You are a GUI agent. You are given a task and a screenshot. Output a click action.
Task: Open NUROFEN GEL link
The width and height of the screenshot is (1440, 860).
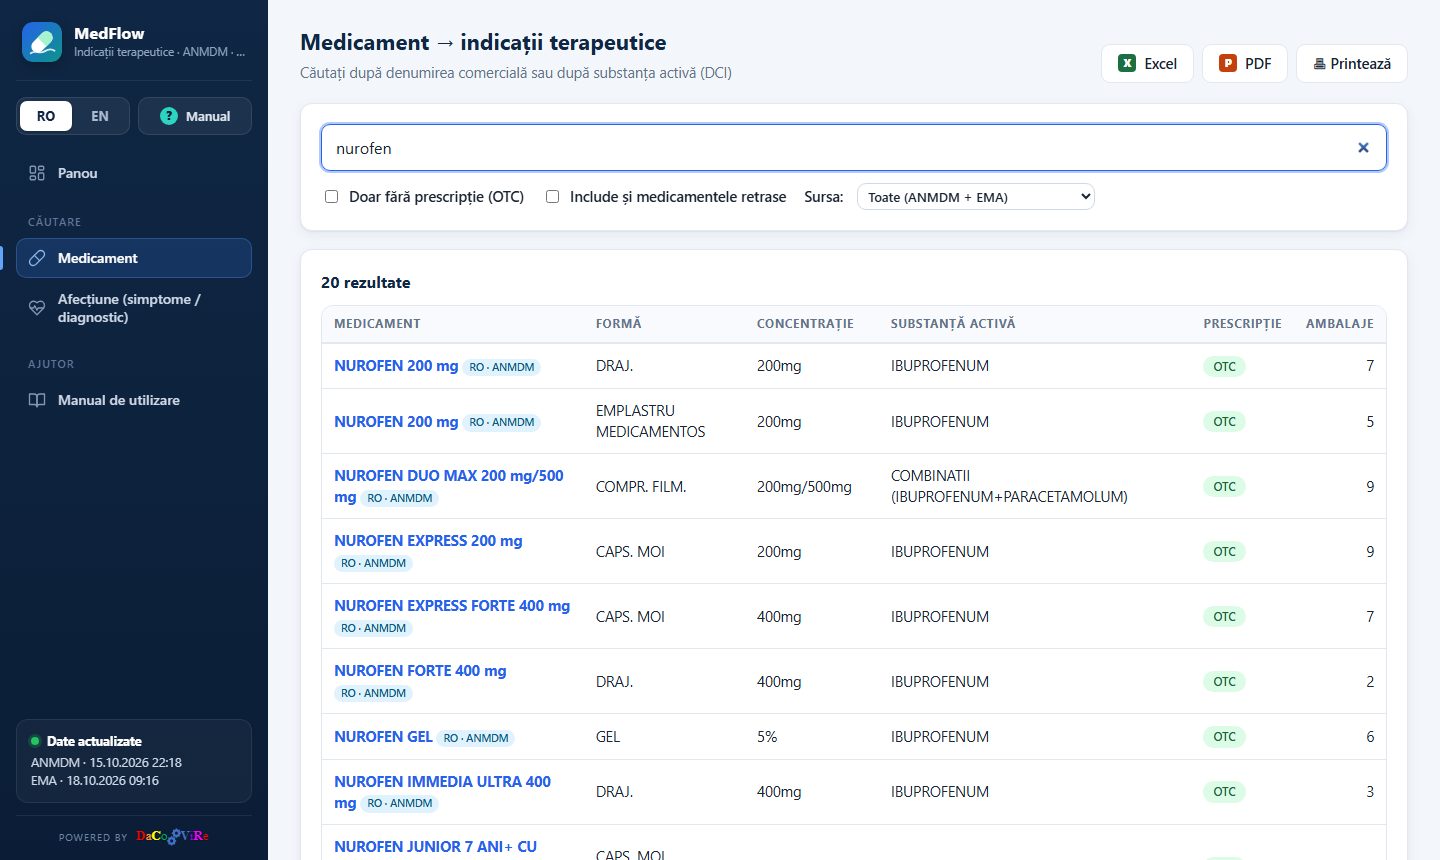(x=383, y=737)
